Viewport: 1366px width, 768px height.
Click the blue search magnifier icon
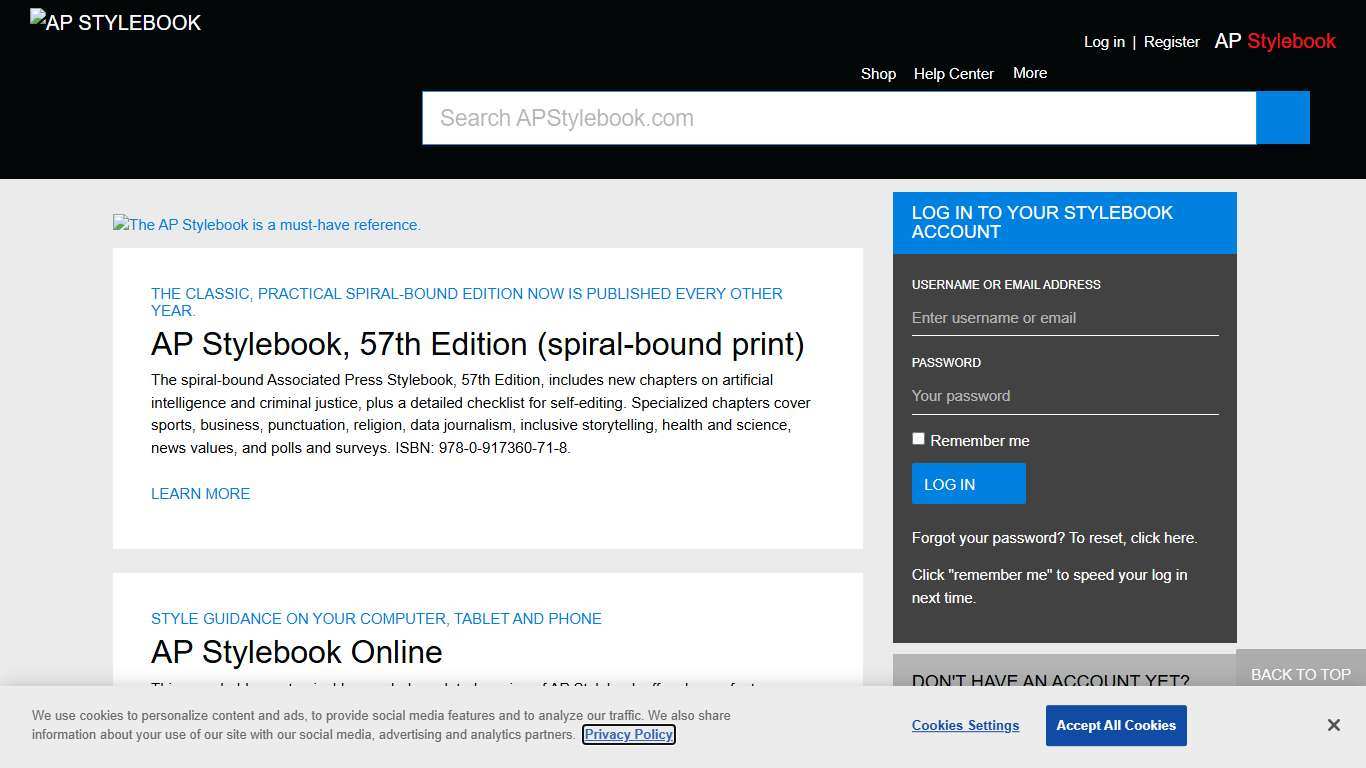1282,117
